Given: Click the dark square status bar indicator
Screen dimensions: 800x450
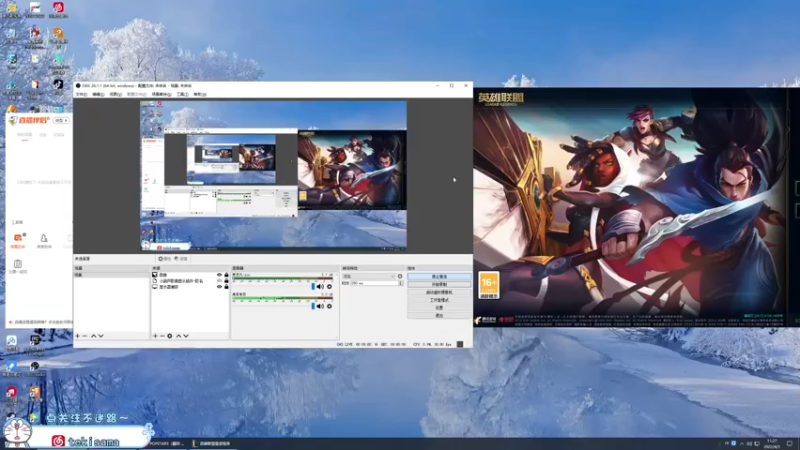Looking at the screenshot, I should coord(460,344).
